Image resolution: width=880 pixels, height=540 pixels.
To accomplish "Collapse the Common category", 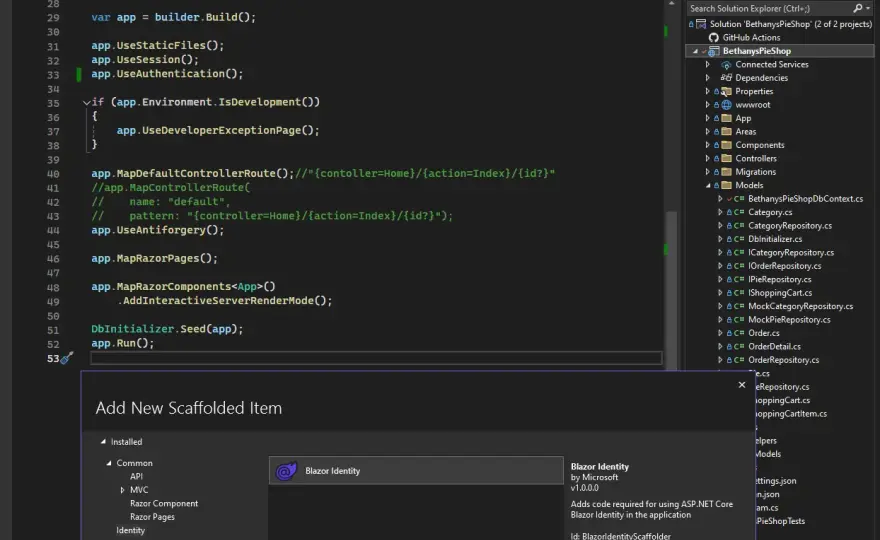I will 109,463.
